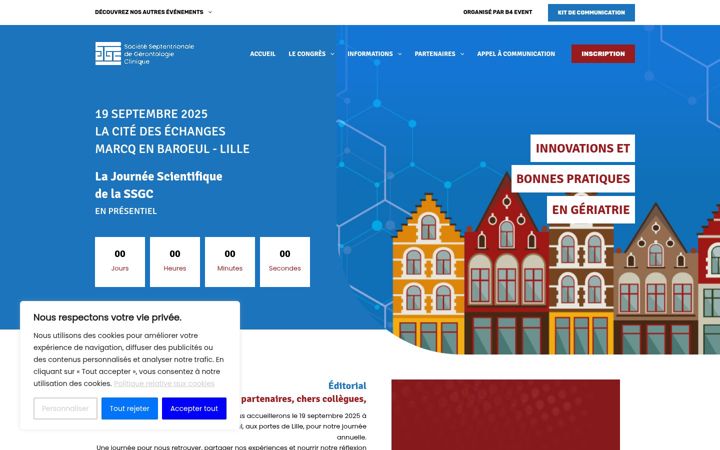
Task: Go to the Accueil menu item
Action: click(x=263, y=54)
